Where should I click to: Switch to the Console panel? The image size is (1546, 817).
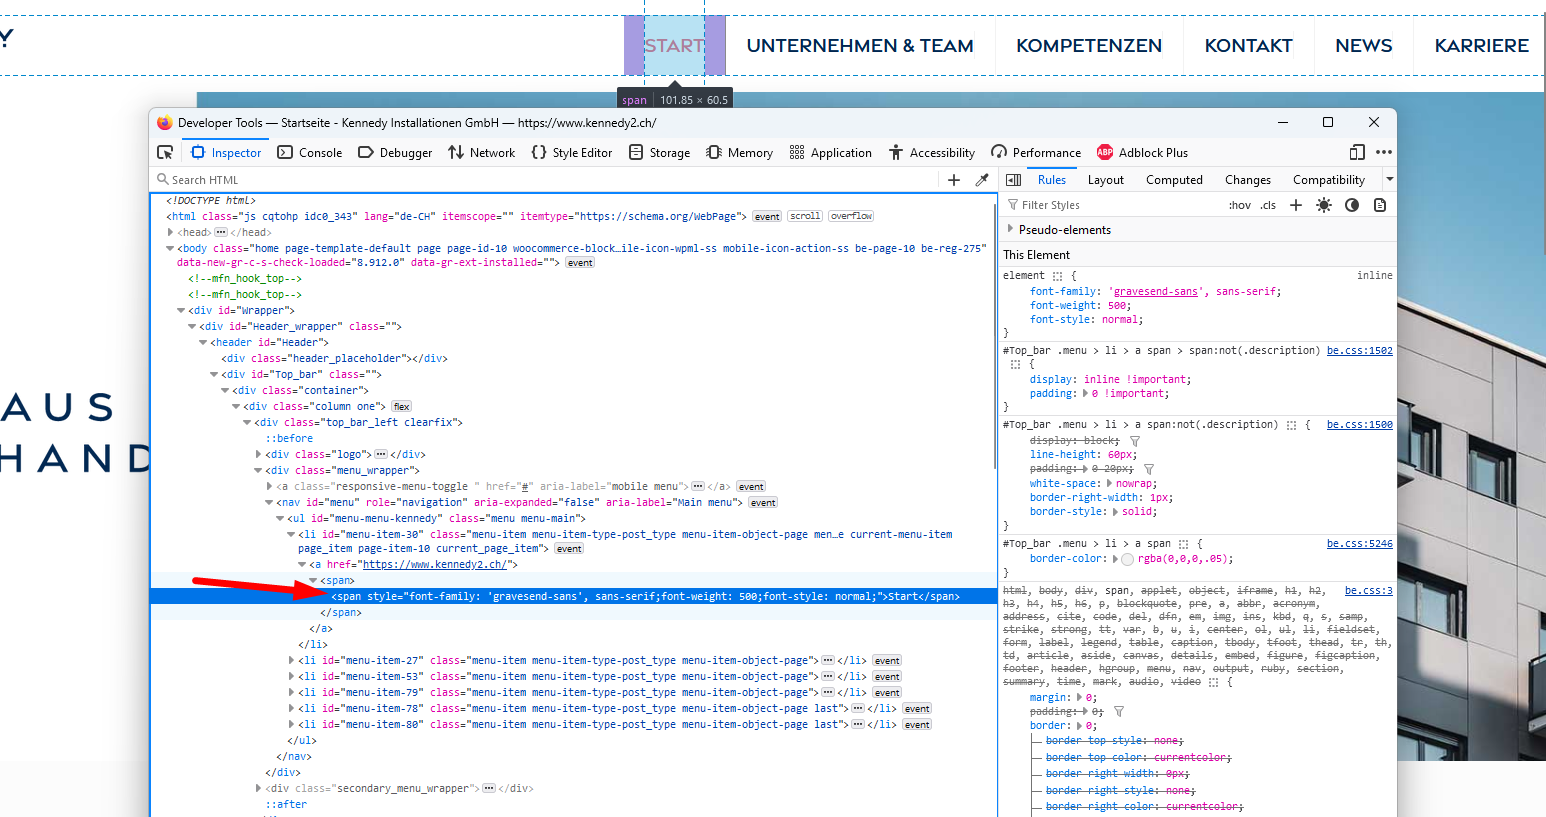[x=310, y=152]
